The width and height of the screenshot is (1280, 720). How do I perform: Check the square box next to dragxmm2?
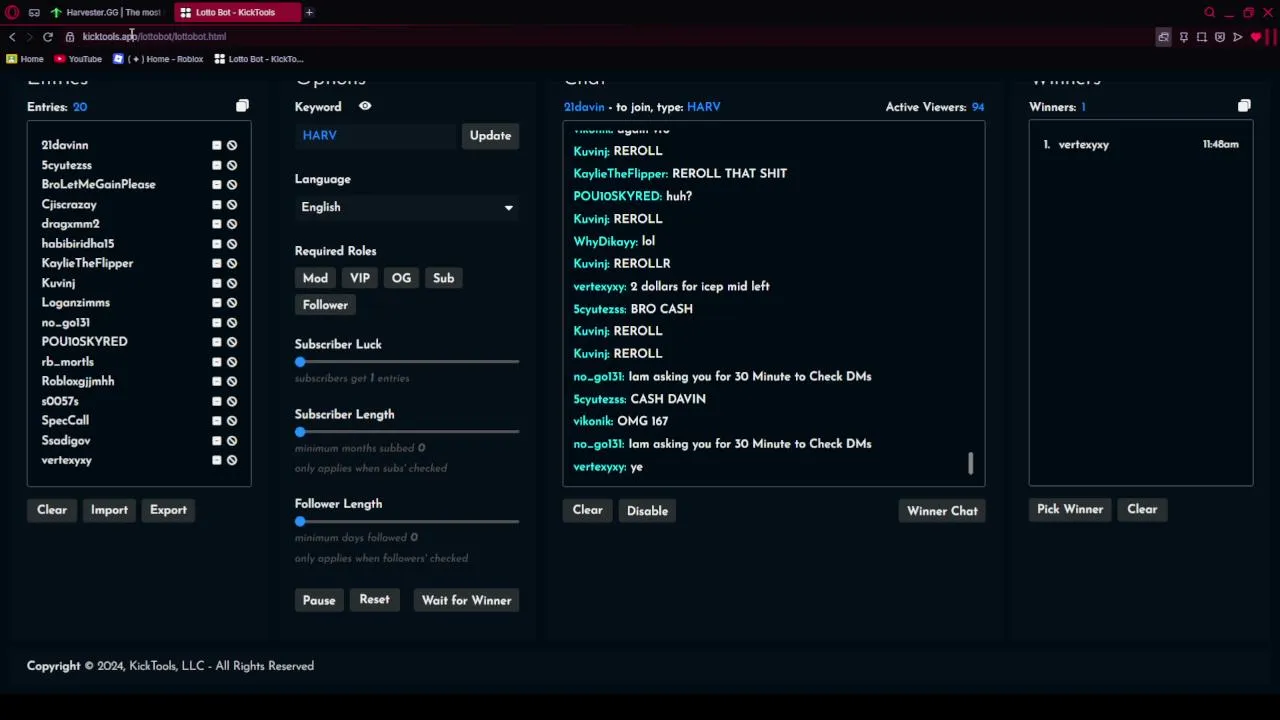(x=216, y=224)
